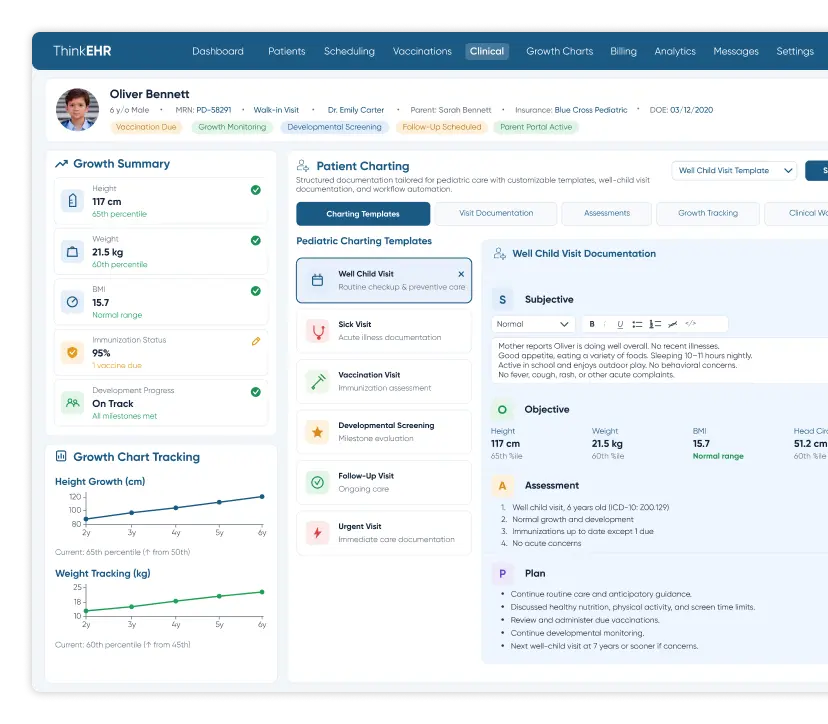Open the Messages section
This screenshot has height=724, width=828.
coord(736,51)
